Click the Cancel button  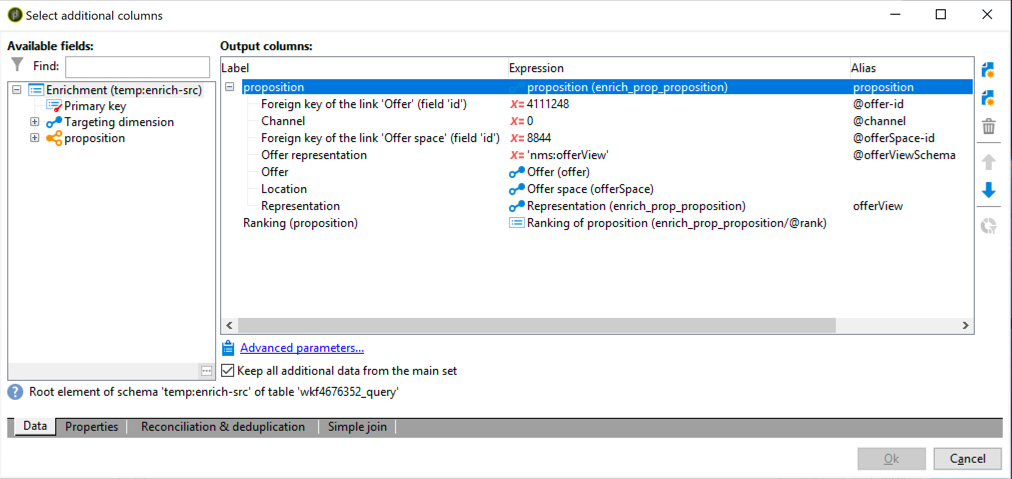967,459
